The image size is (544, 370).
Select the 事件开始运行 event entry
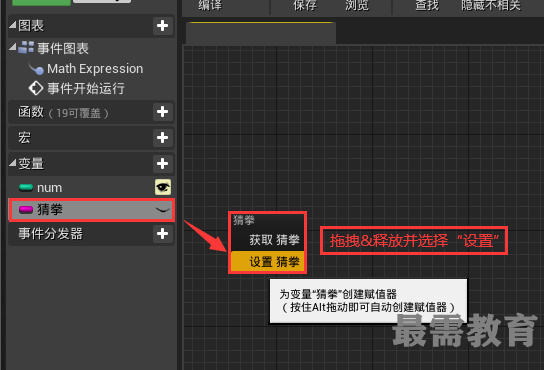click(x=86, y=88)
